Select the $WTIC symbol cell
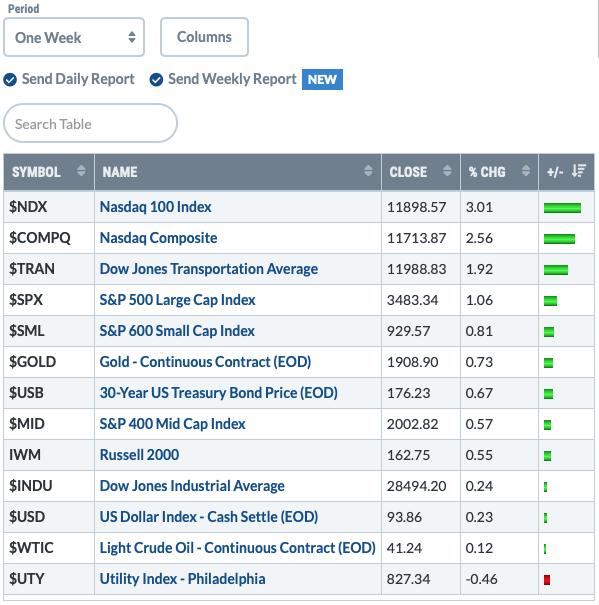This screenshot has width=599, height=605. click(49, 548)
